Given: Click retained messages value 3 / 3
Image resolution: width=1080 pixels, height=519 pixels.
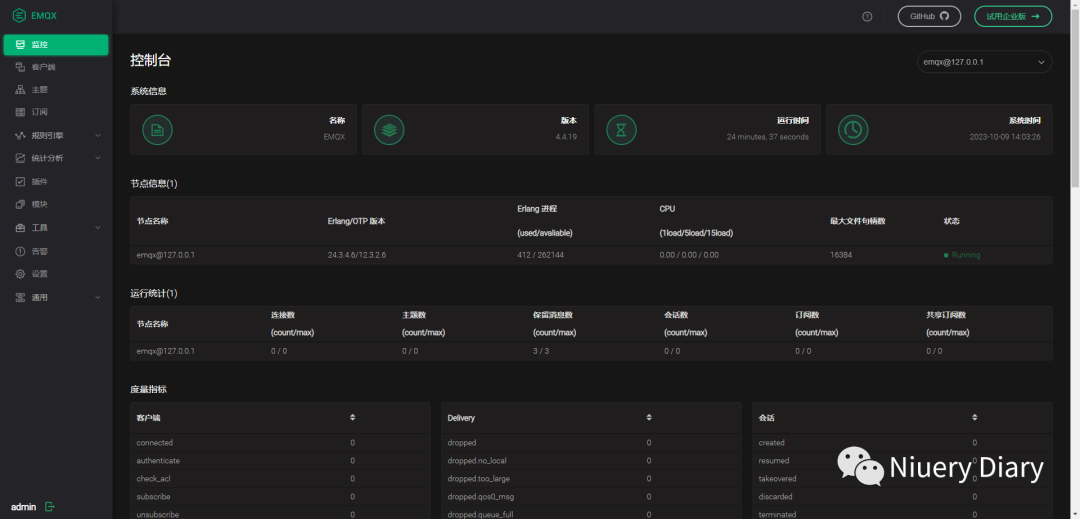Looking at the screenshot, I should tap(541, 351).
